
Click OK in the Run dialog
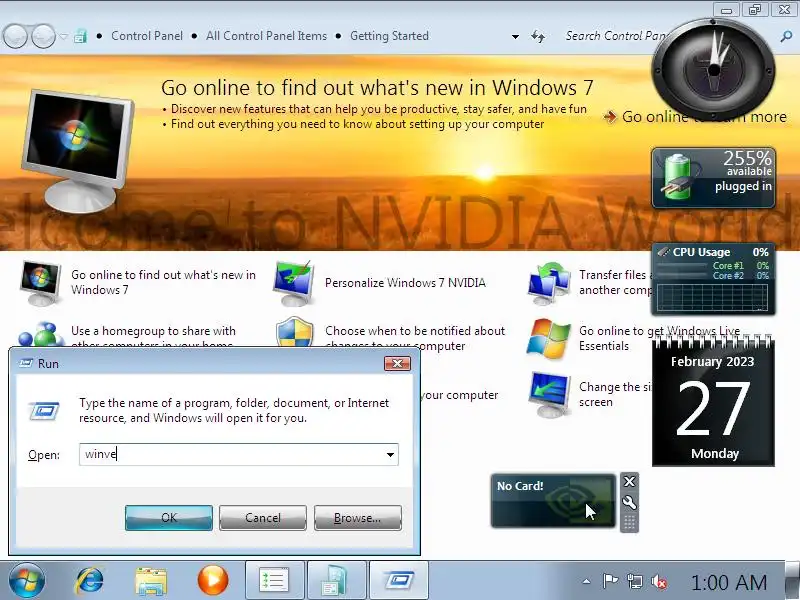click(x=169, y=518)
